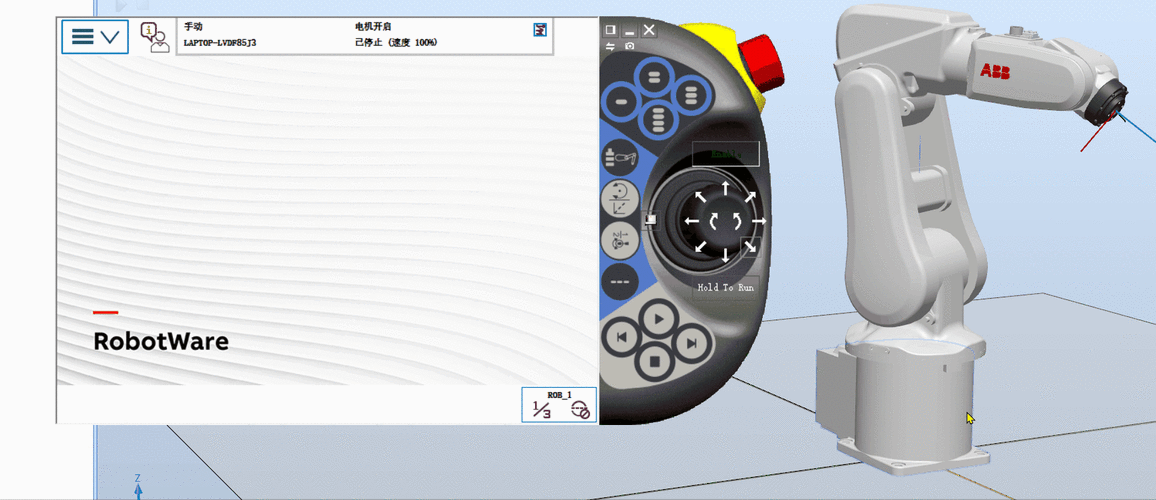Click the Hold To Run button

coord(725,288)
